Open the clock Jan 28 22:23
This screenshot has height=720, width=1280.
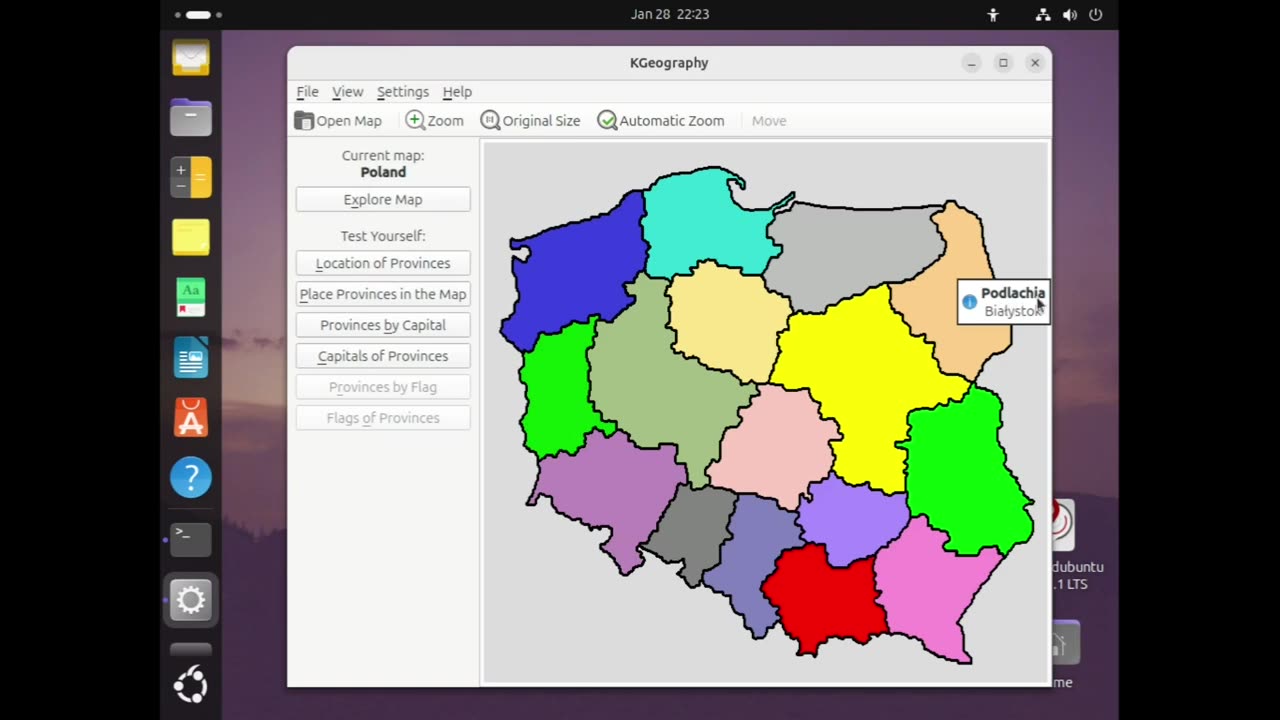pyautogui.click(x=670, y=14)
